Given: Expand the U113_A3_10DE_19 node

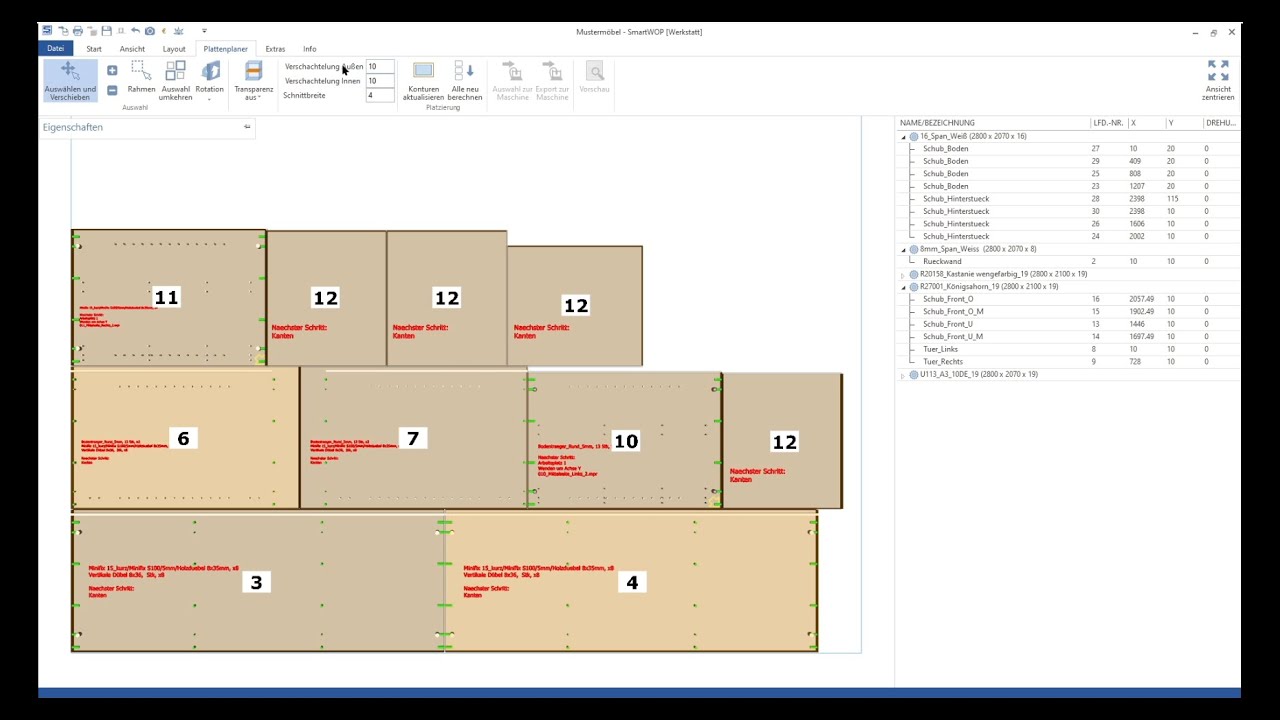Looking at the screenshot, I should [x=904, y=375].
